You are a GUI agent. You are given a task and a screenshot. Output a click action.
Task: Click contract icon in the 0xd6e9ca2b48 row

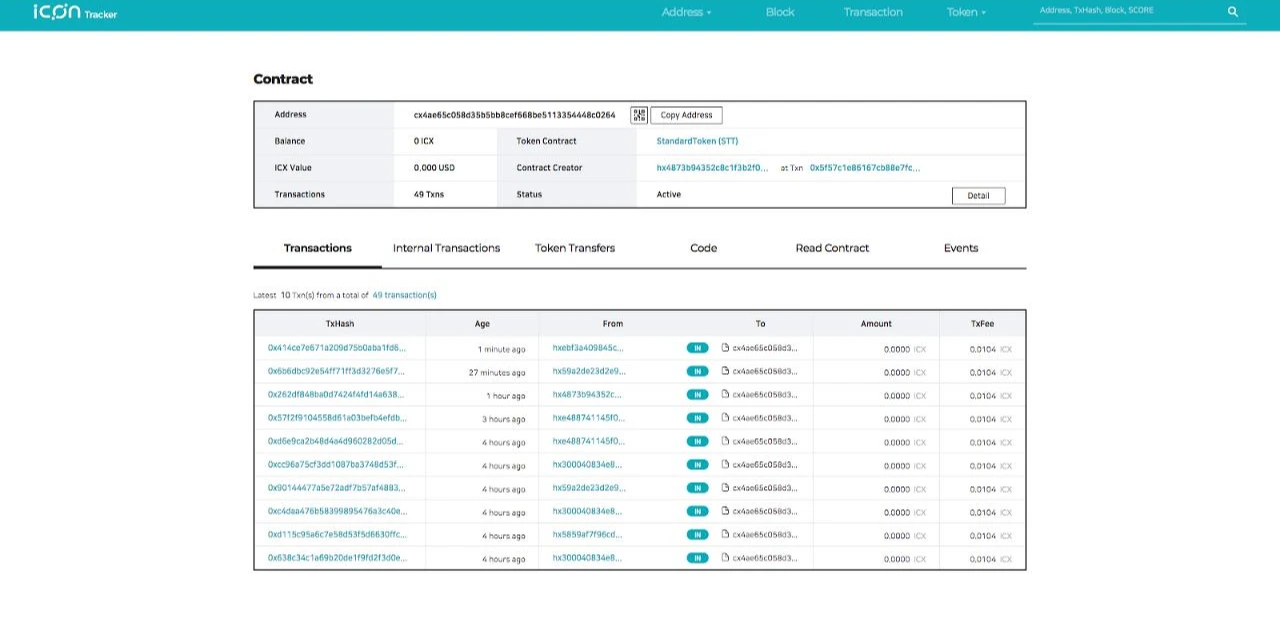pyautogui.click(x=726, y=441)
